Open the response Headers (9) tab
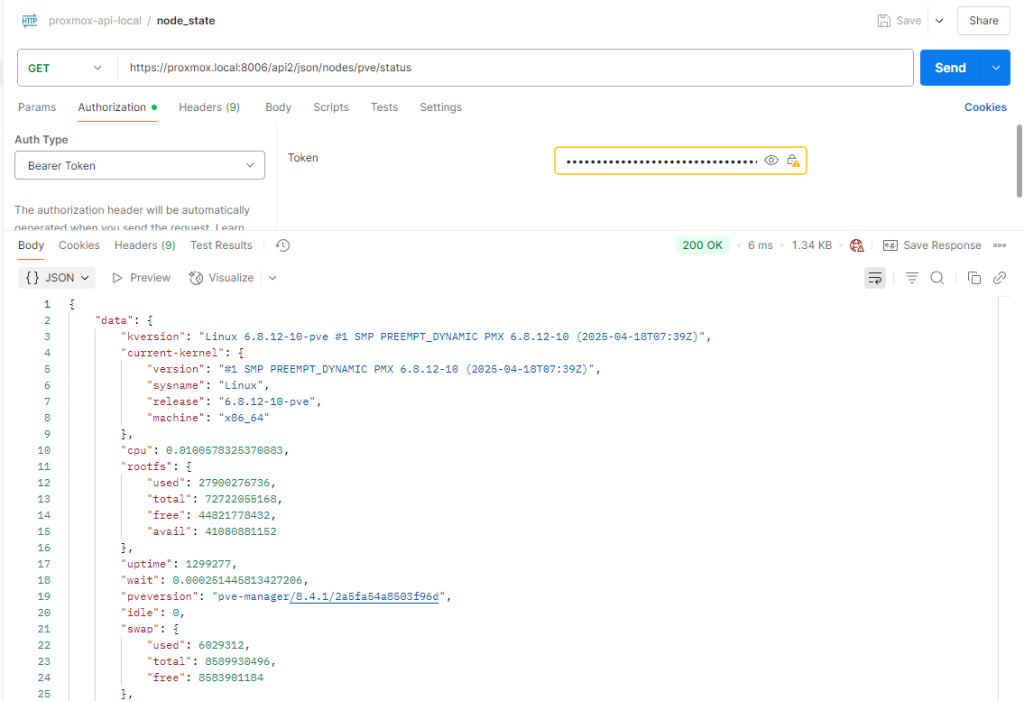Viewport: 1024px width, 701px height. (x=145, y=245)
